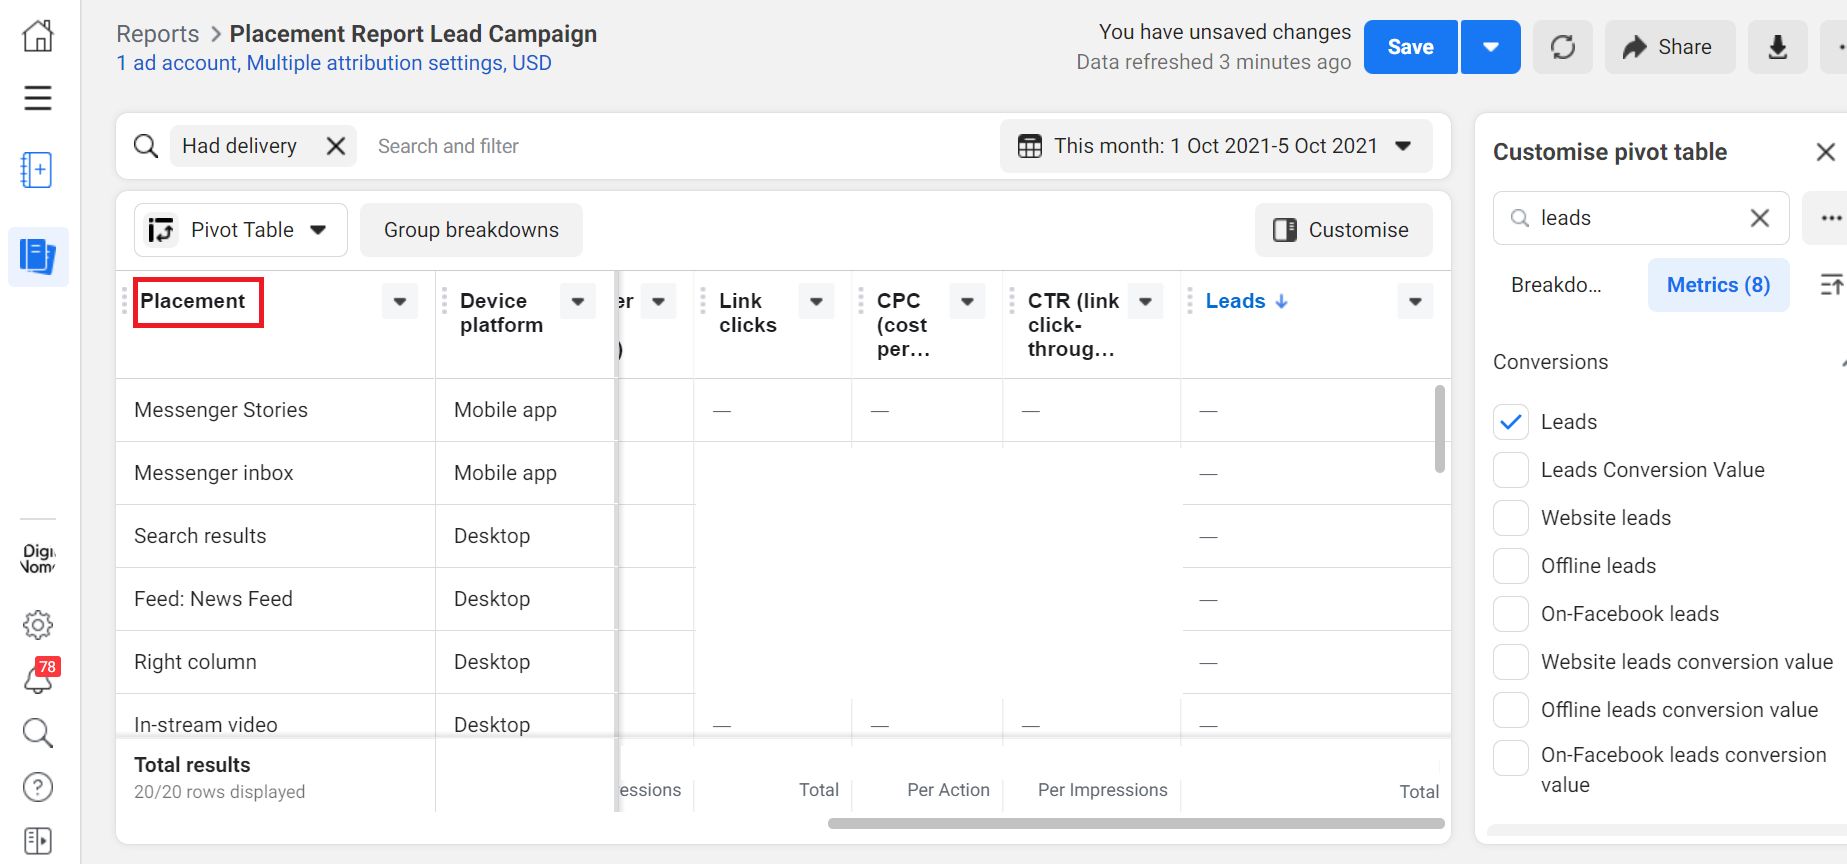Click the sidebar search magnifier icon

(38, 733)
